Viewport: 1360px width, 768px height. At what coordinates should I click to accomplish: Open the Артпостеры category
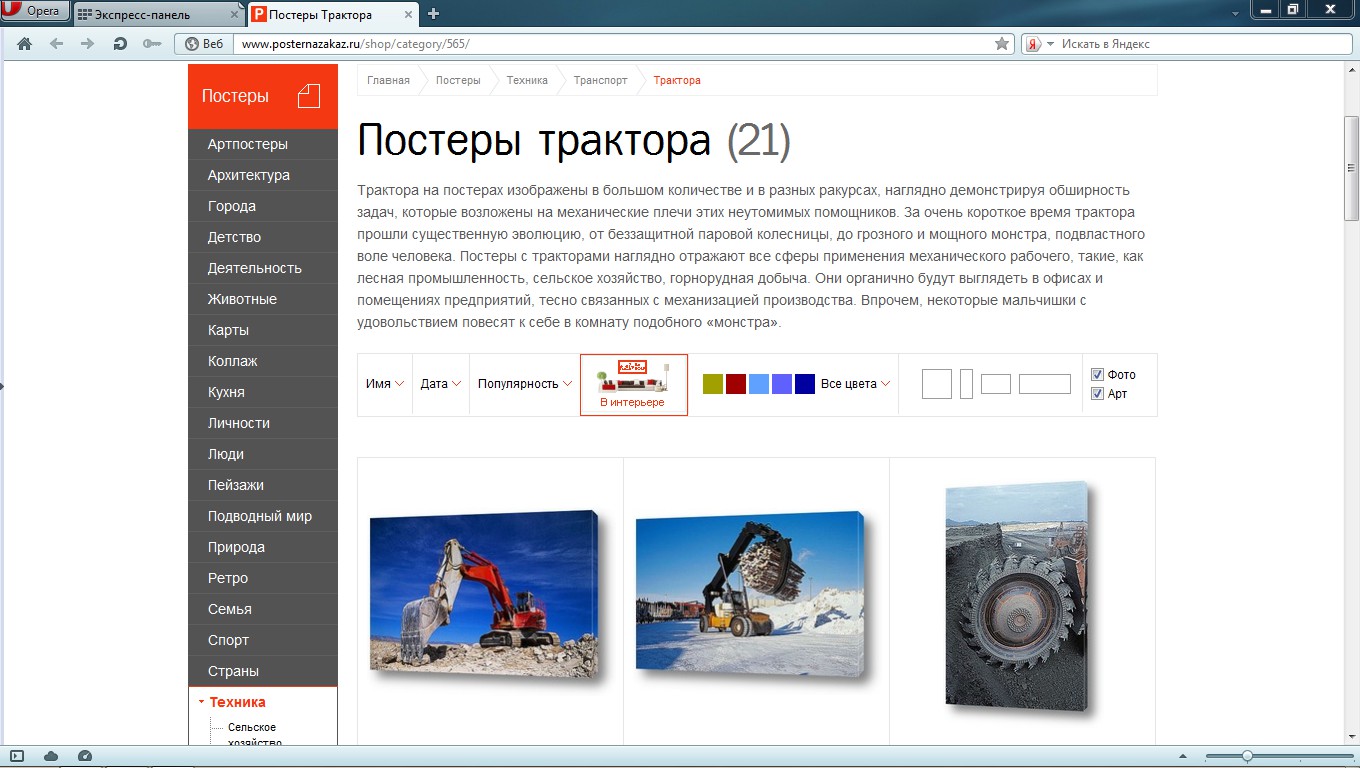click(263, 144)
